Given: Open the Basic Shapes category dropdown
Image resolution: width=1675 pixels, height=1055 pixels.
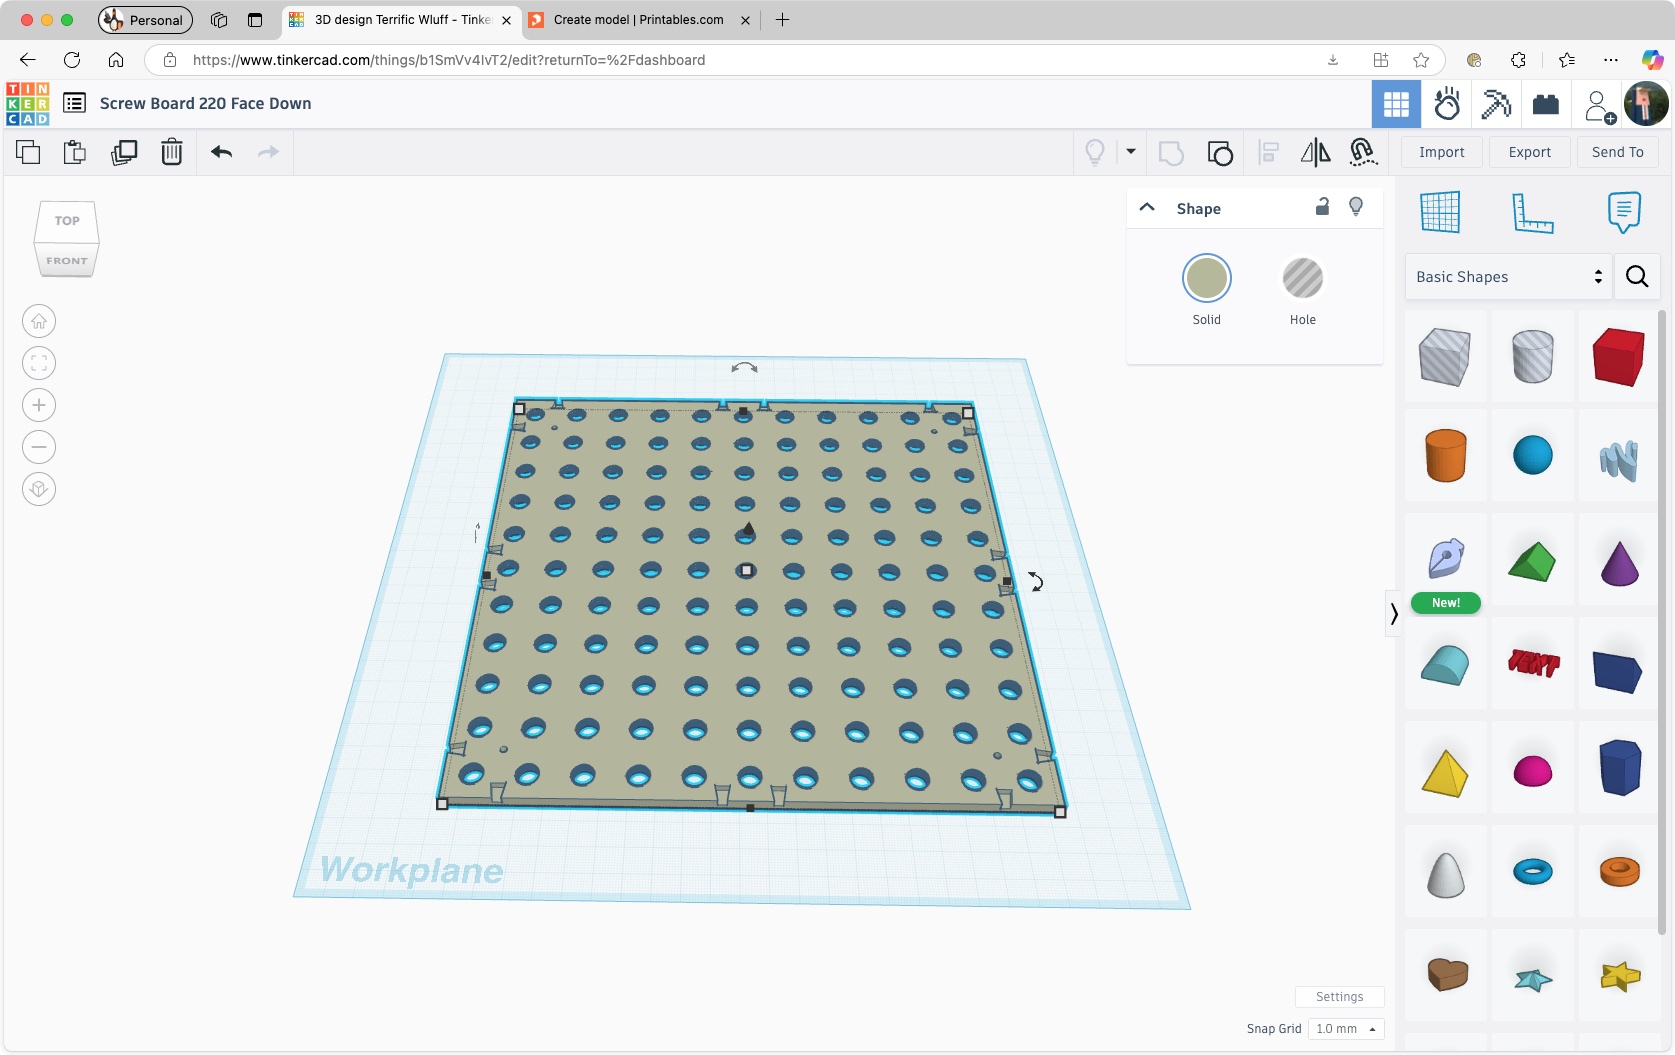Looking at the screenshot, I should click(x=1508, y=277).
